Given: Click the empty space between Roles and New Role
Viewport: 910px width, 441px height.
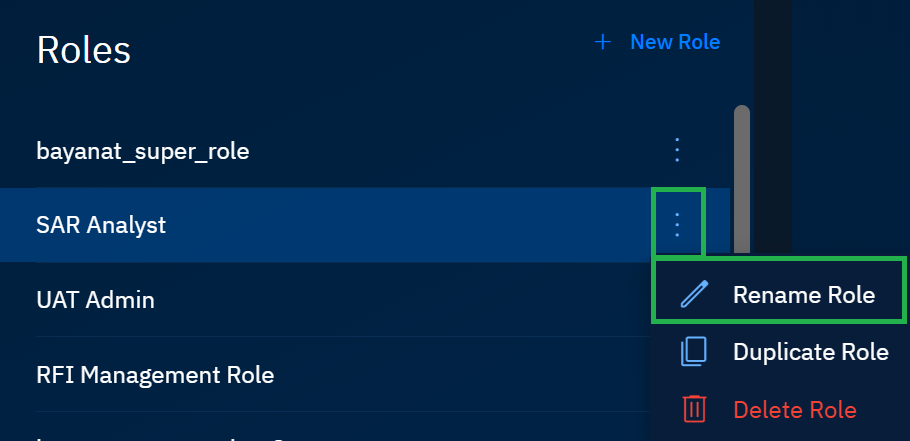Looking at the screenshot, I should tap(360, 45).
